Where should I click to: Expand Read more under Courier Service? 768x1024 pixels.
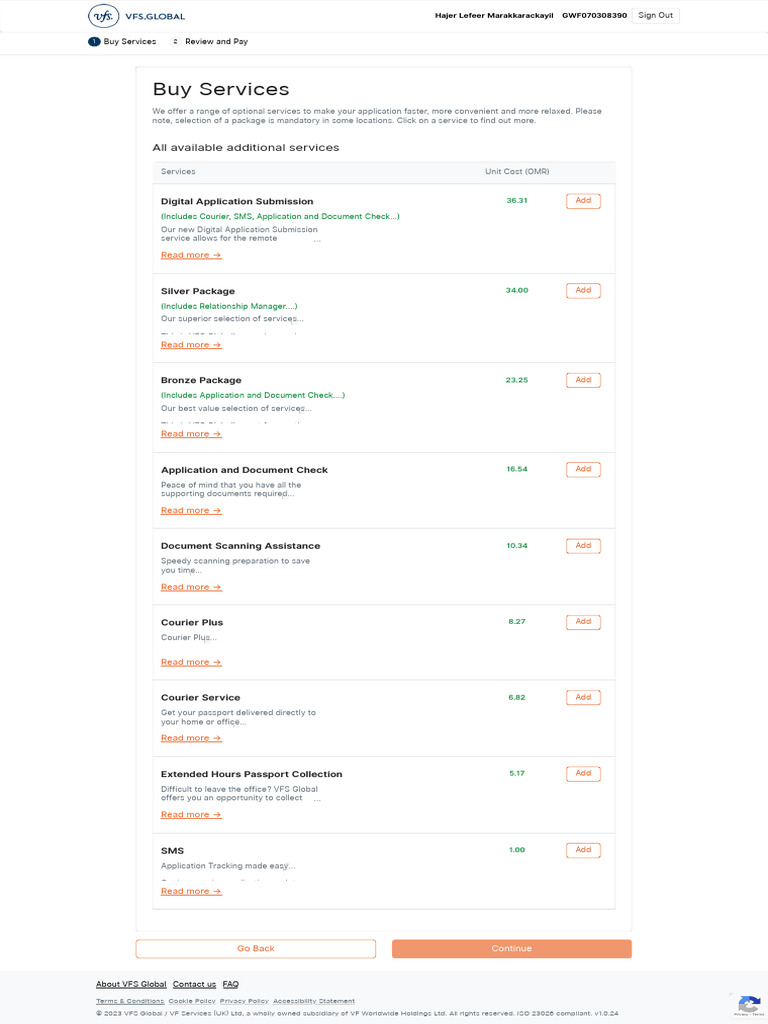point(191,738)
